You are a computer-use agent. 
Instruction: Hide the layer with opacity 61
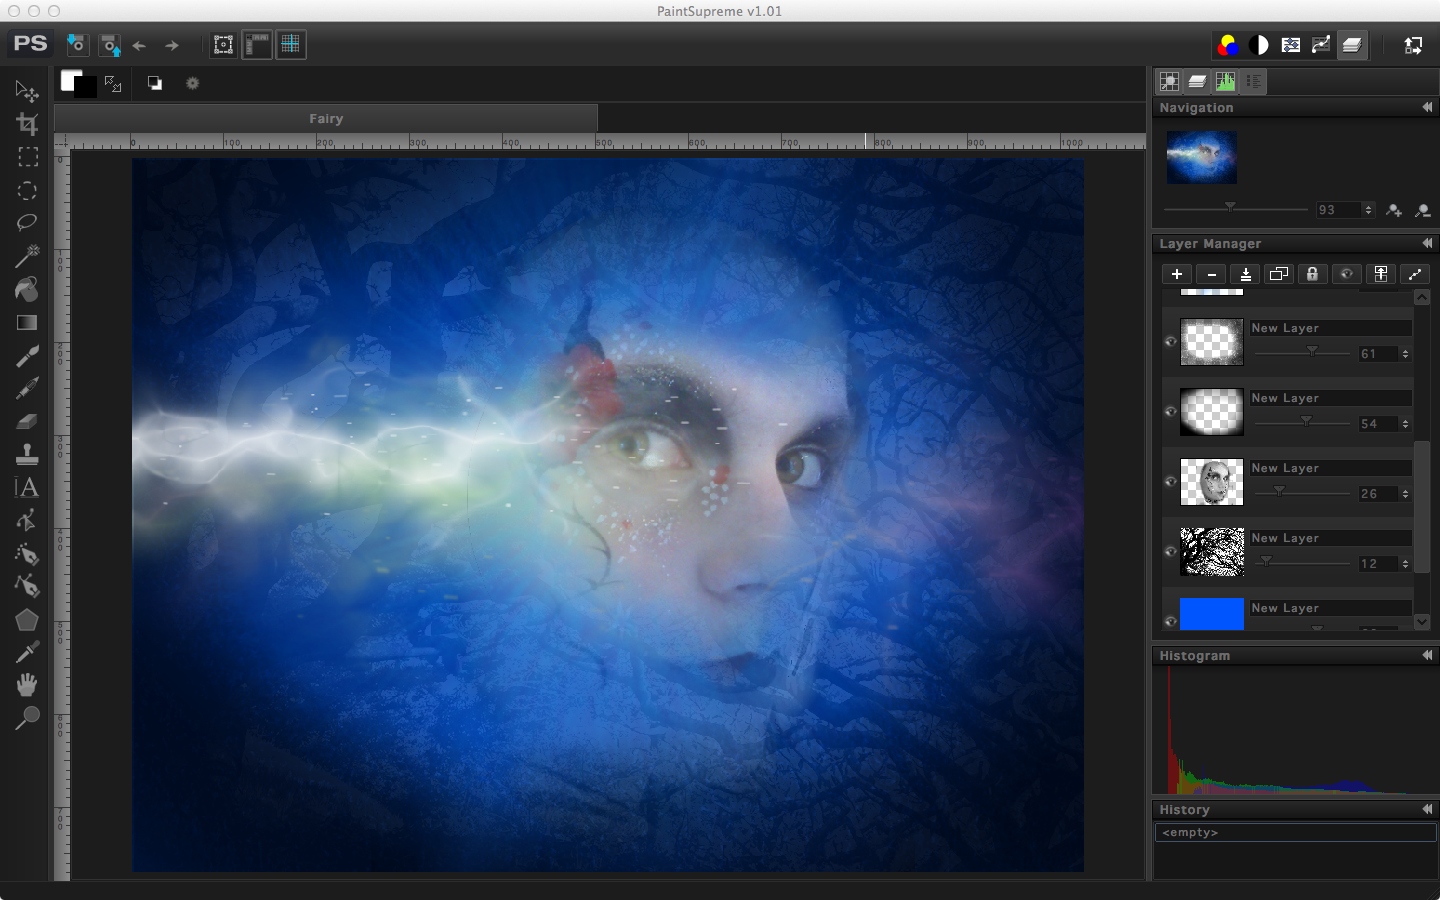(1170, 342)
